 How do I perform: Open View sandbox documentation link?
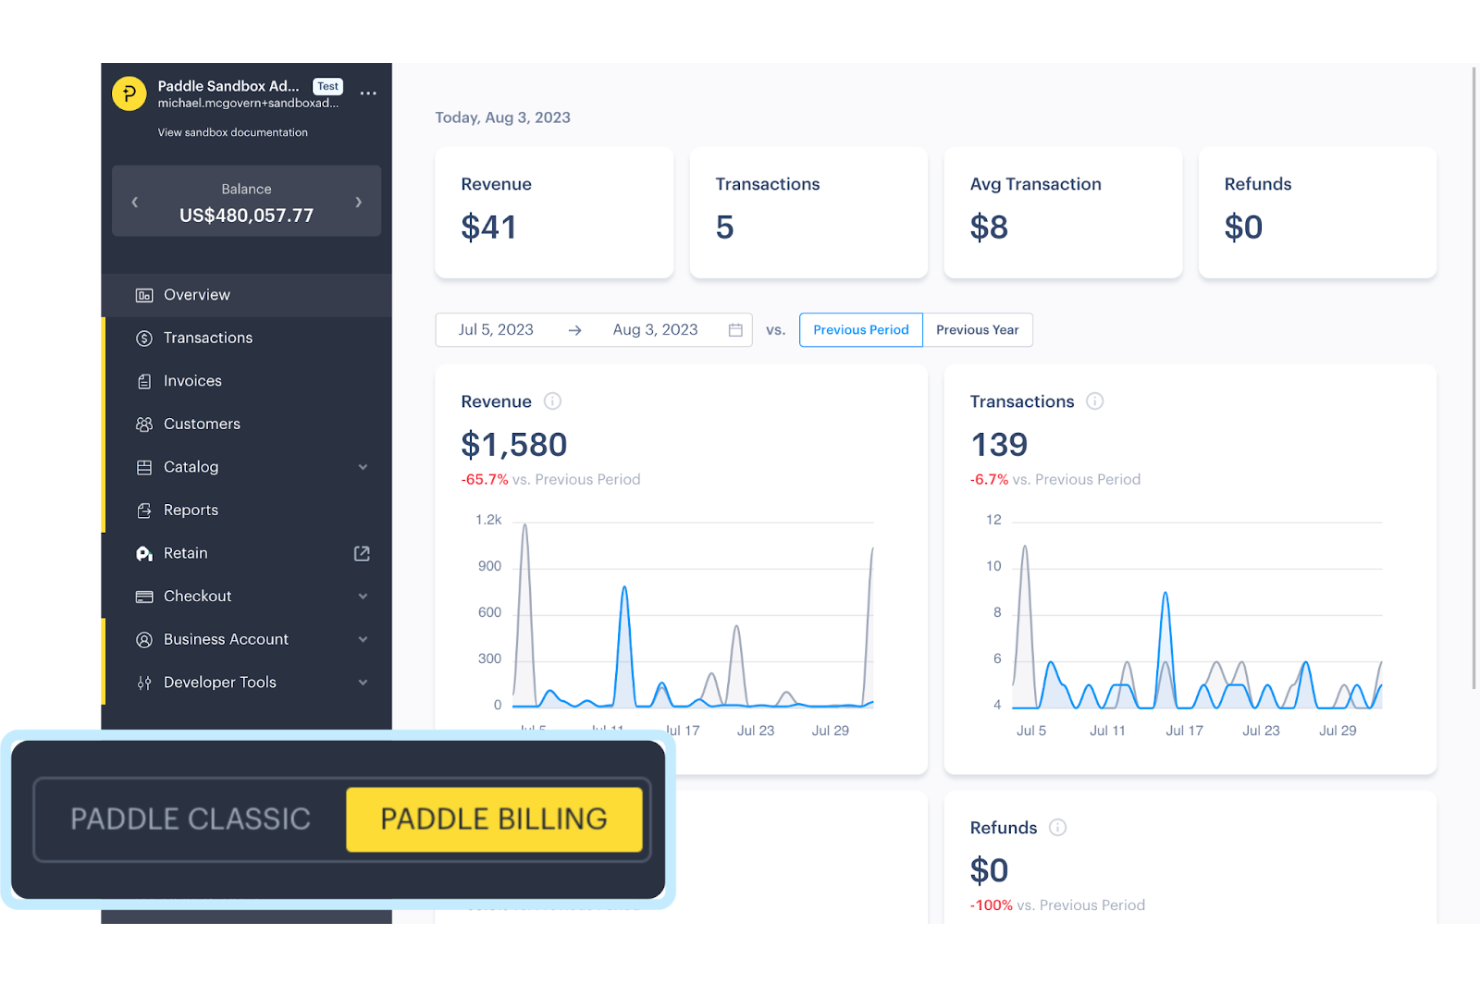(233, 132)
